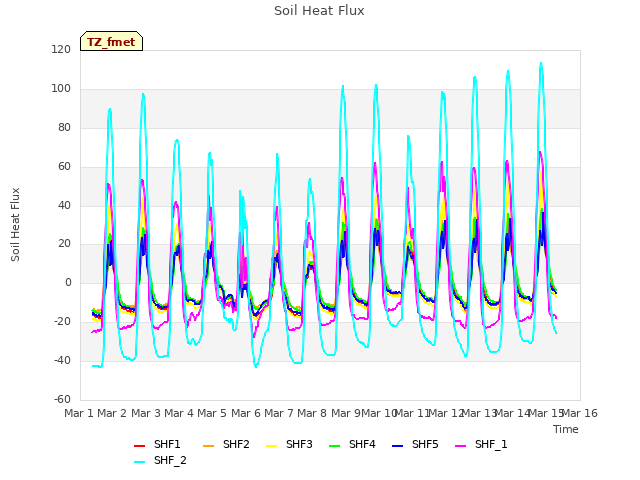Click the 100 y-axis tick label

(x=61, y=89)
